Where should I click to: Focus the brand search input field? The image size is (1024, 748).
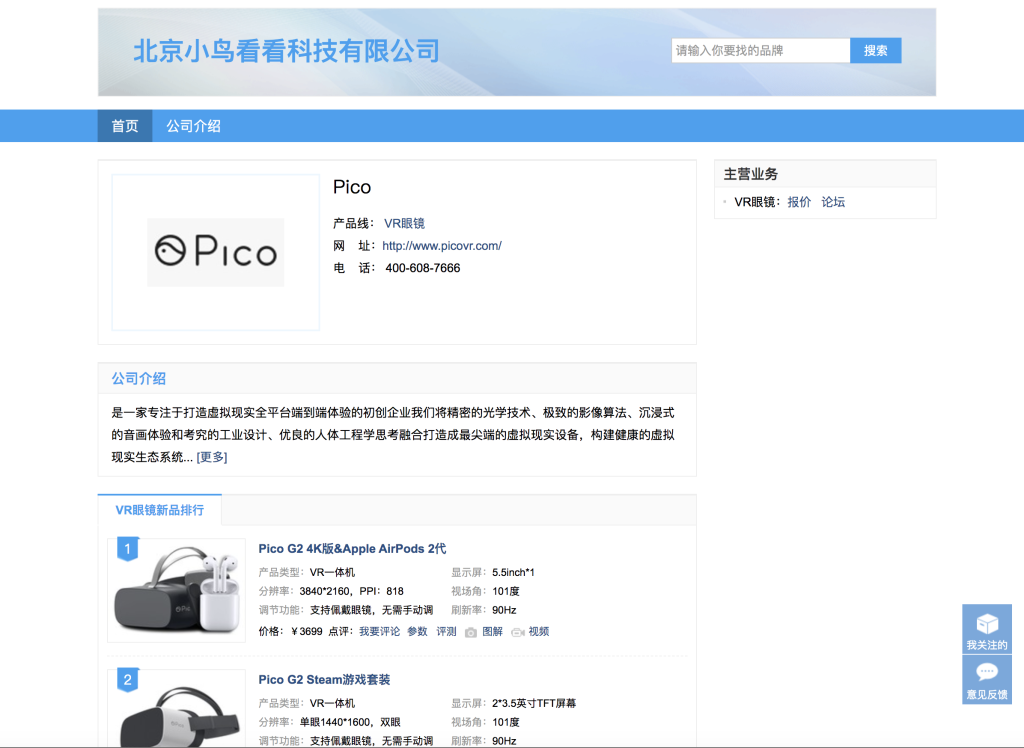coord(761,51)
